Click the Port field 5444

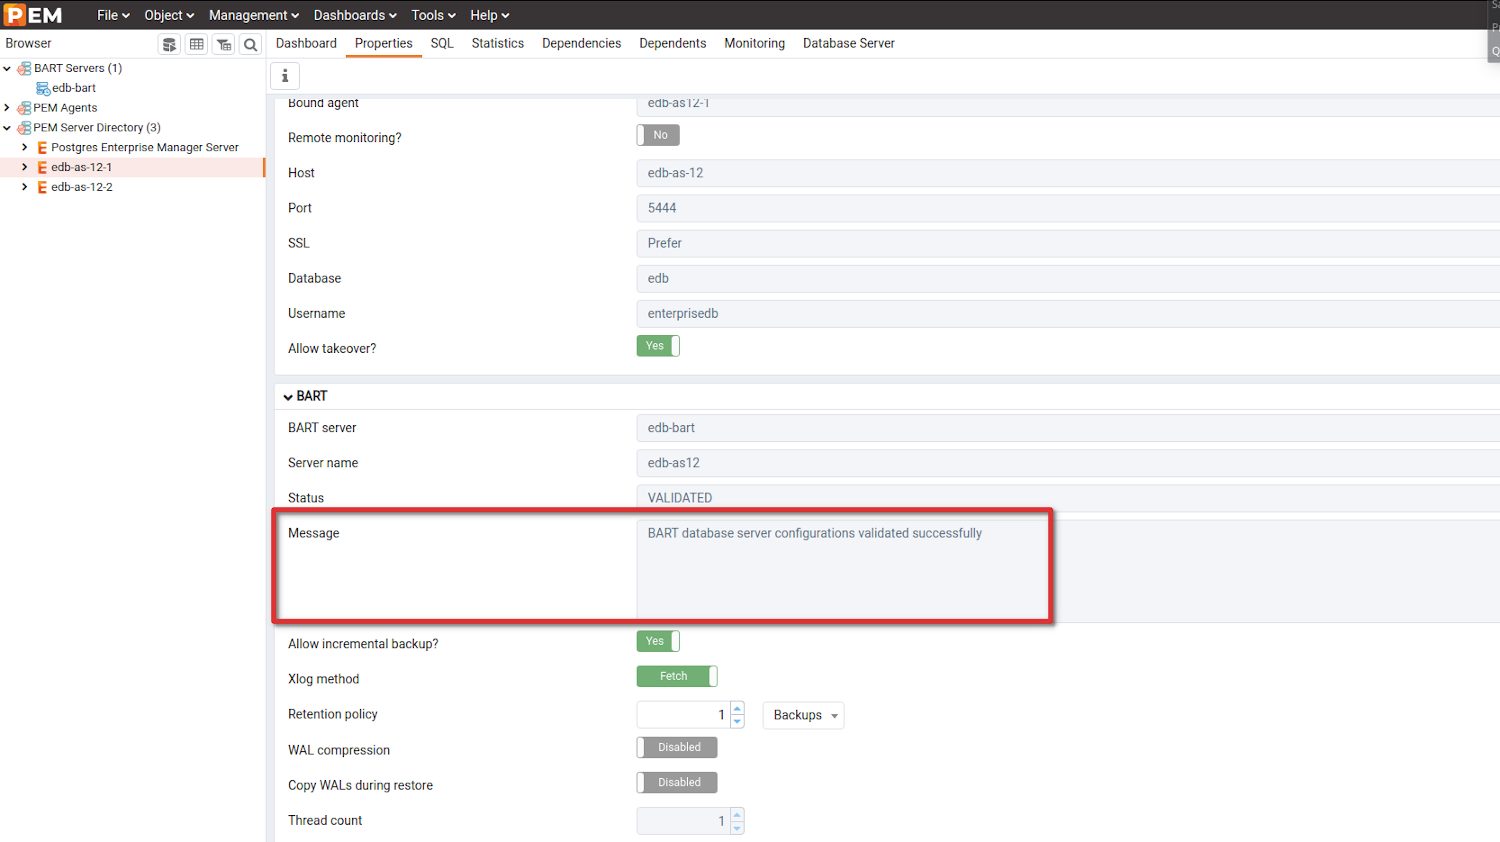tap(1068, 208)
